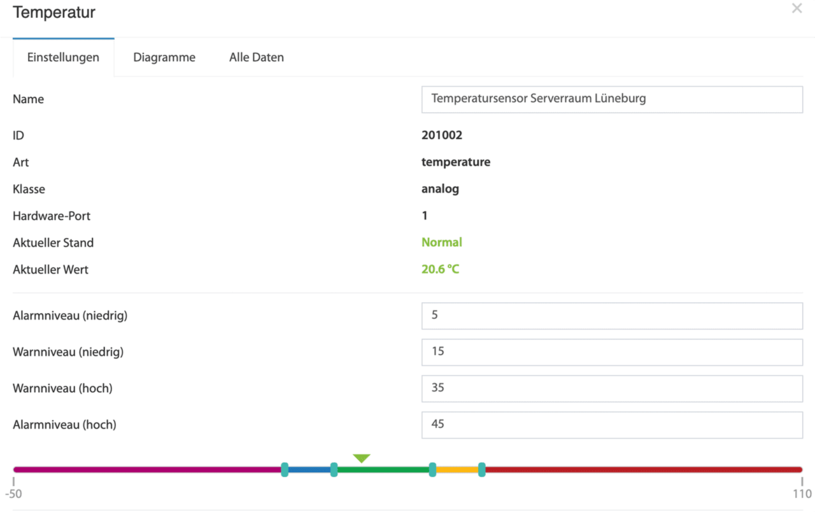Switch to the Diagramme tab
This screenshot has width=815, height=512.
click(x=164, y=57)
